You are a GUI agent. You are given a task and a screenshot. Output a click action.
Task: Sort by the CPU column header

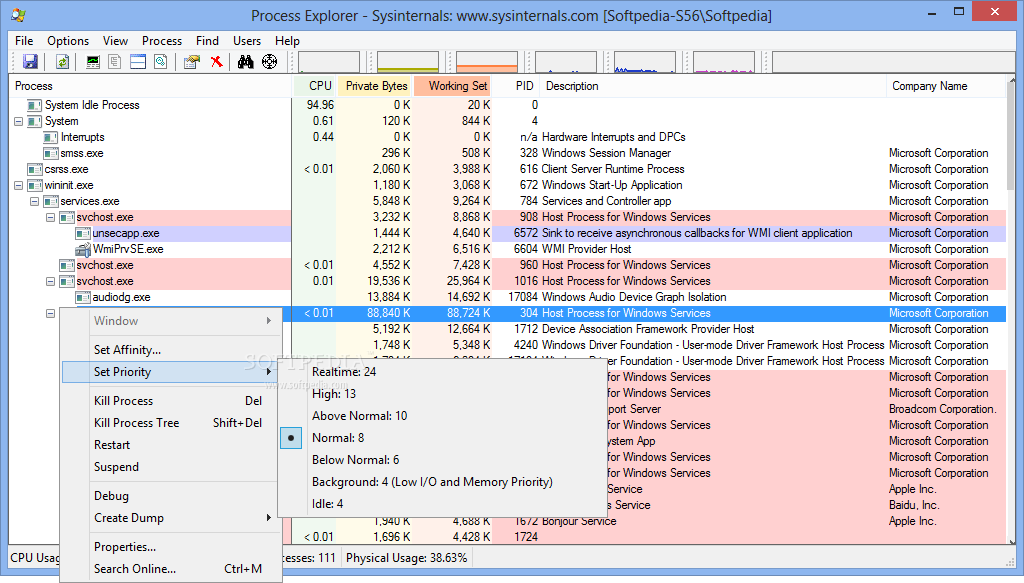point(314,86)
